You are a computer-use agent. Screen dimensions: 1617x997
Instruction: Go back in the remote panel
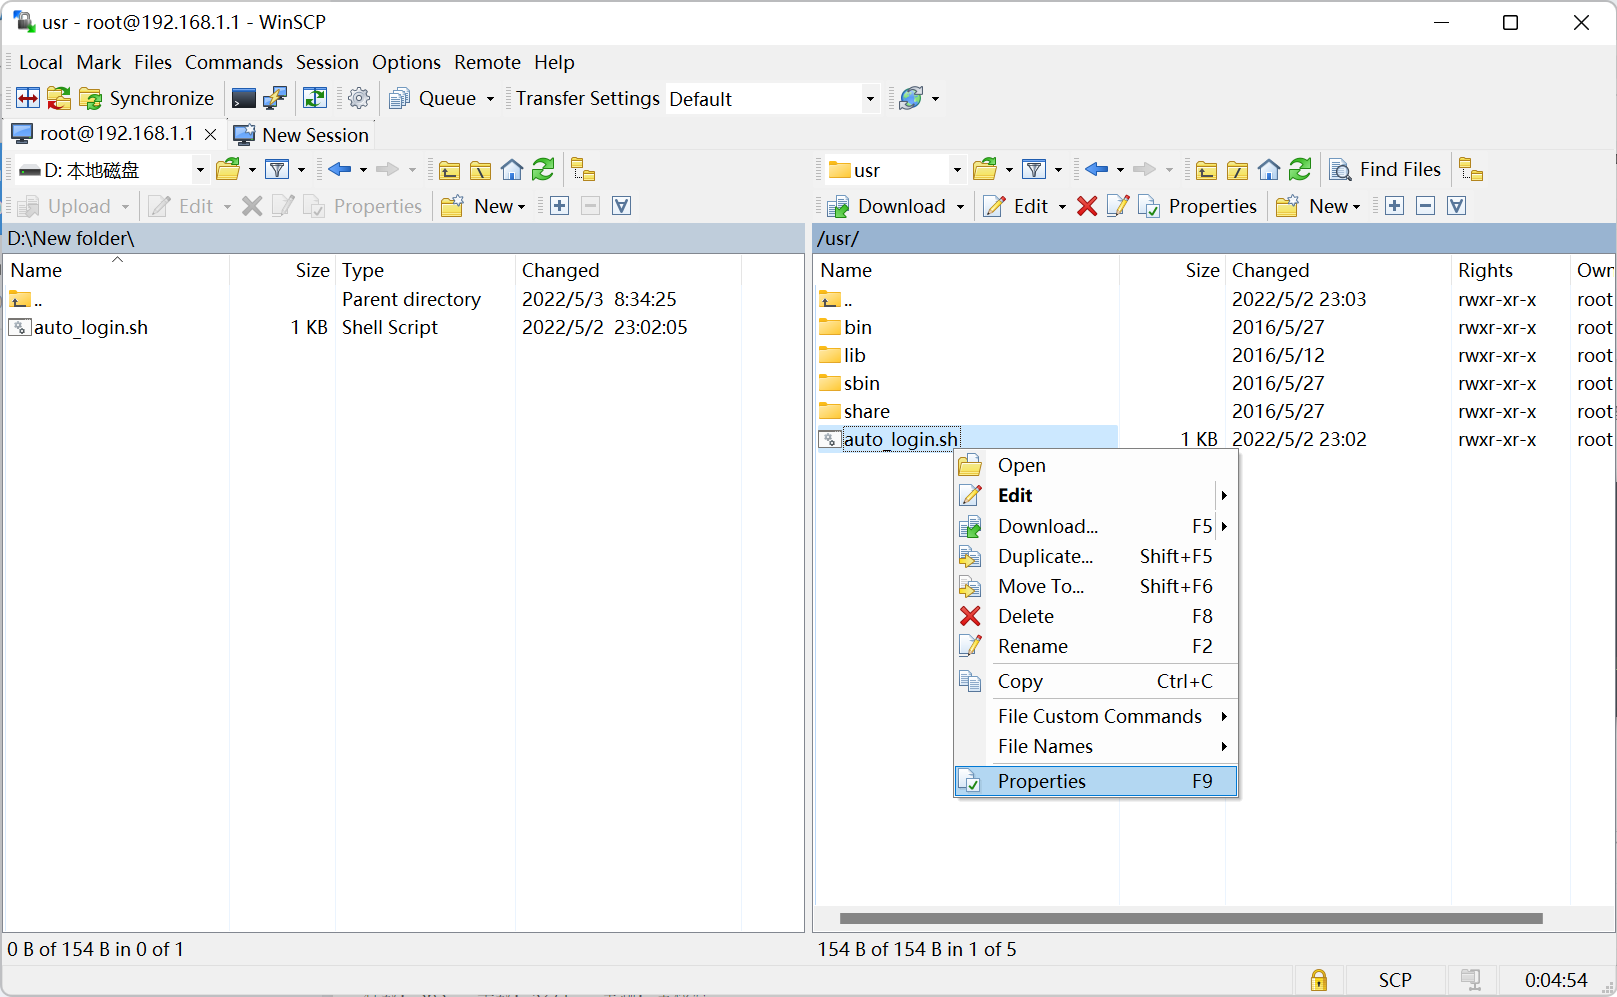tap(1097, 170)
